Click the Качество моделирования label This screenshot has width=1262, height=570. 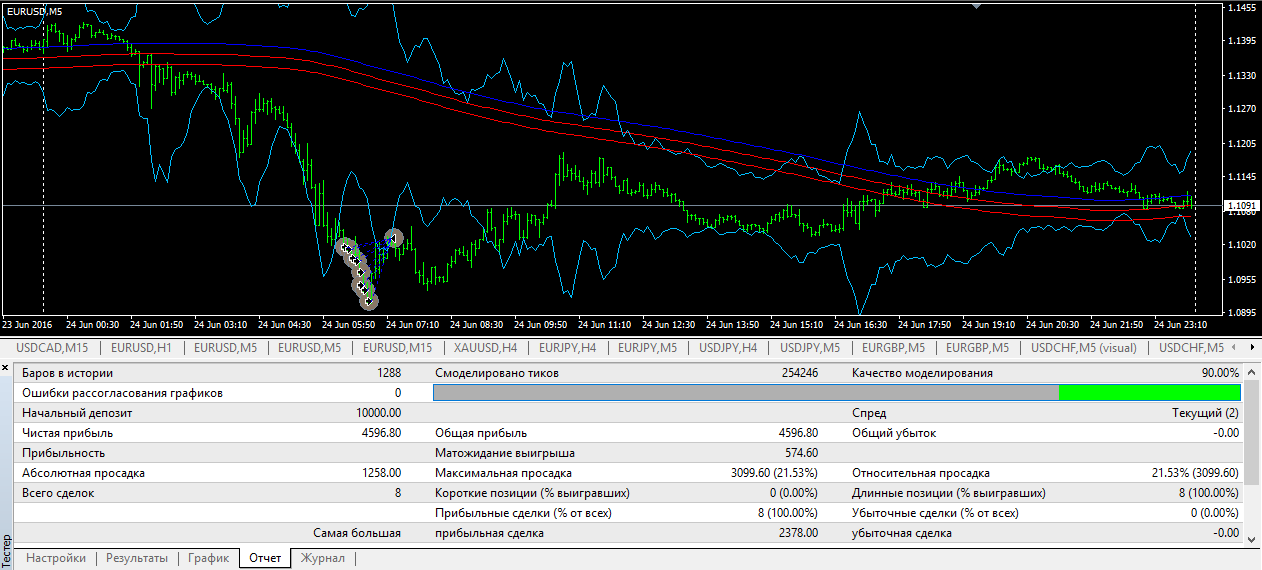[x=922, y=373]
